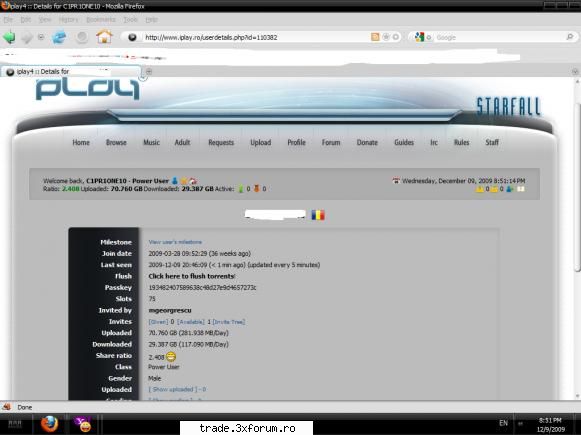Open the Tools menu
This screenshot has width=581, height=435.
coord(130,20)
